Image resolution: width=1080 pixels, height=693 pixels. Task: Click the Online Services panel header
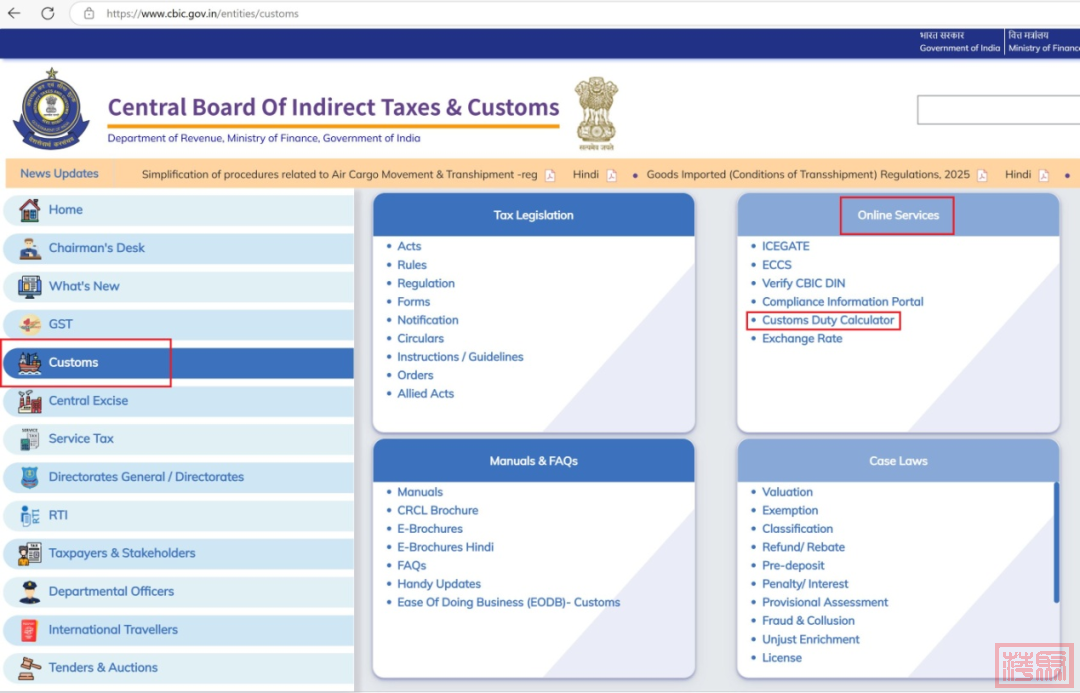click(x=898, y=215)
